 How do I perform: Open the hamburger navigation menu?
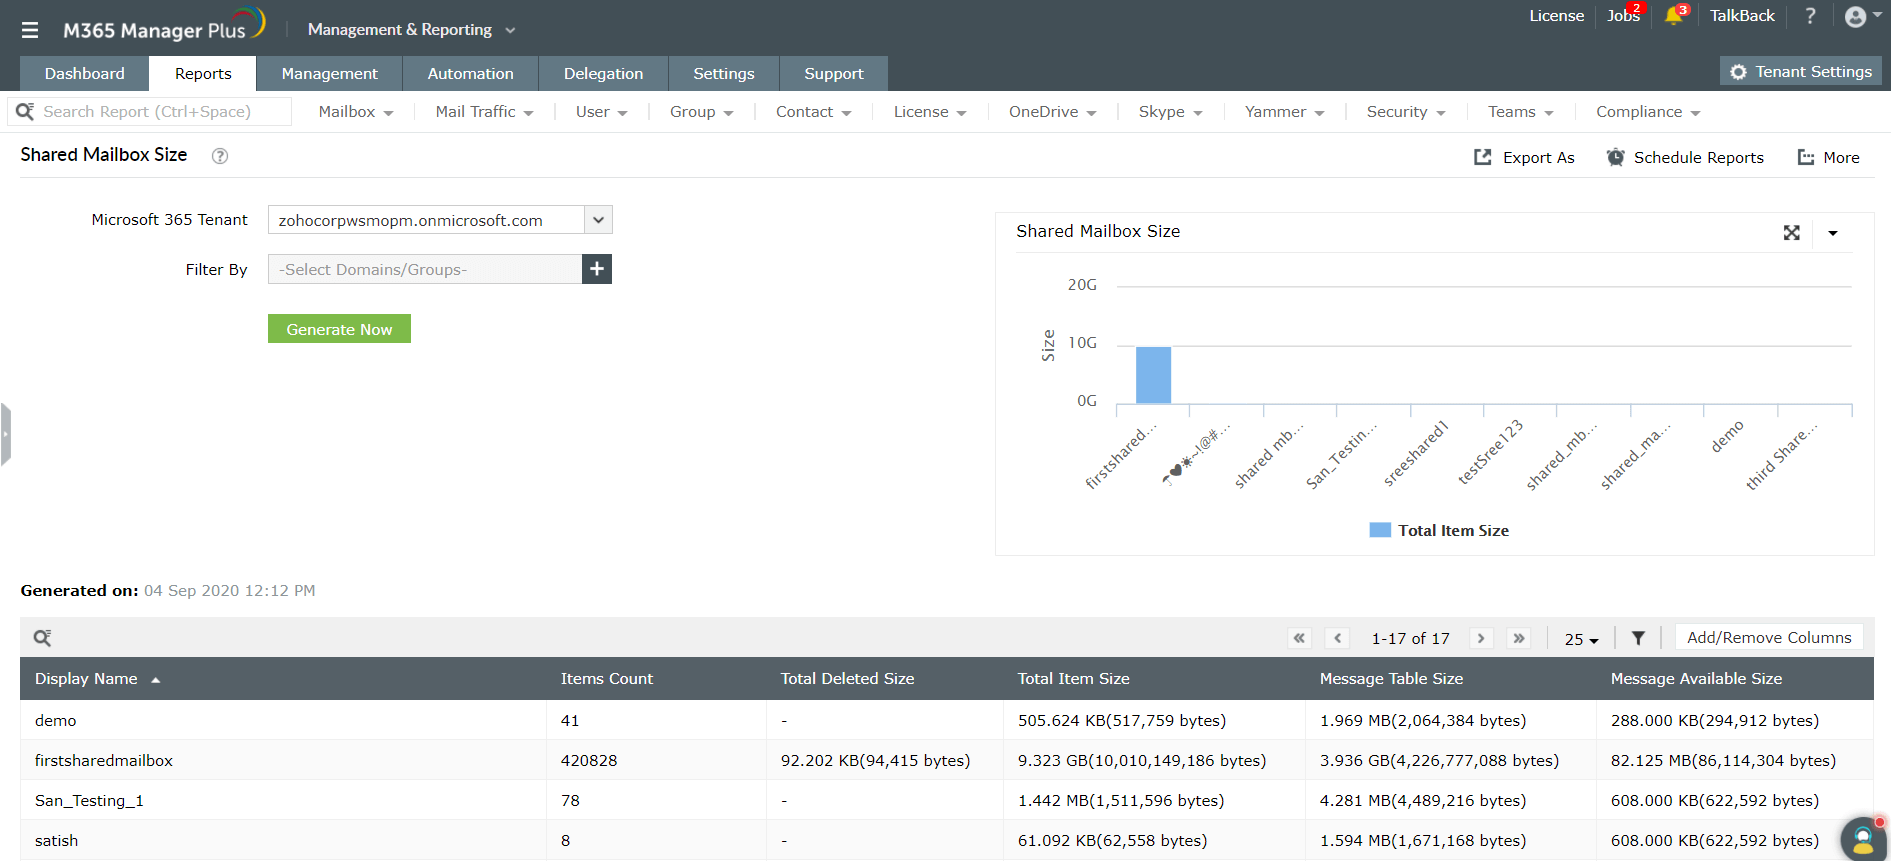30,30
